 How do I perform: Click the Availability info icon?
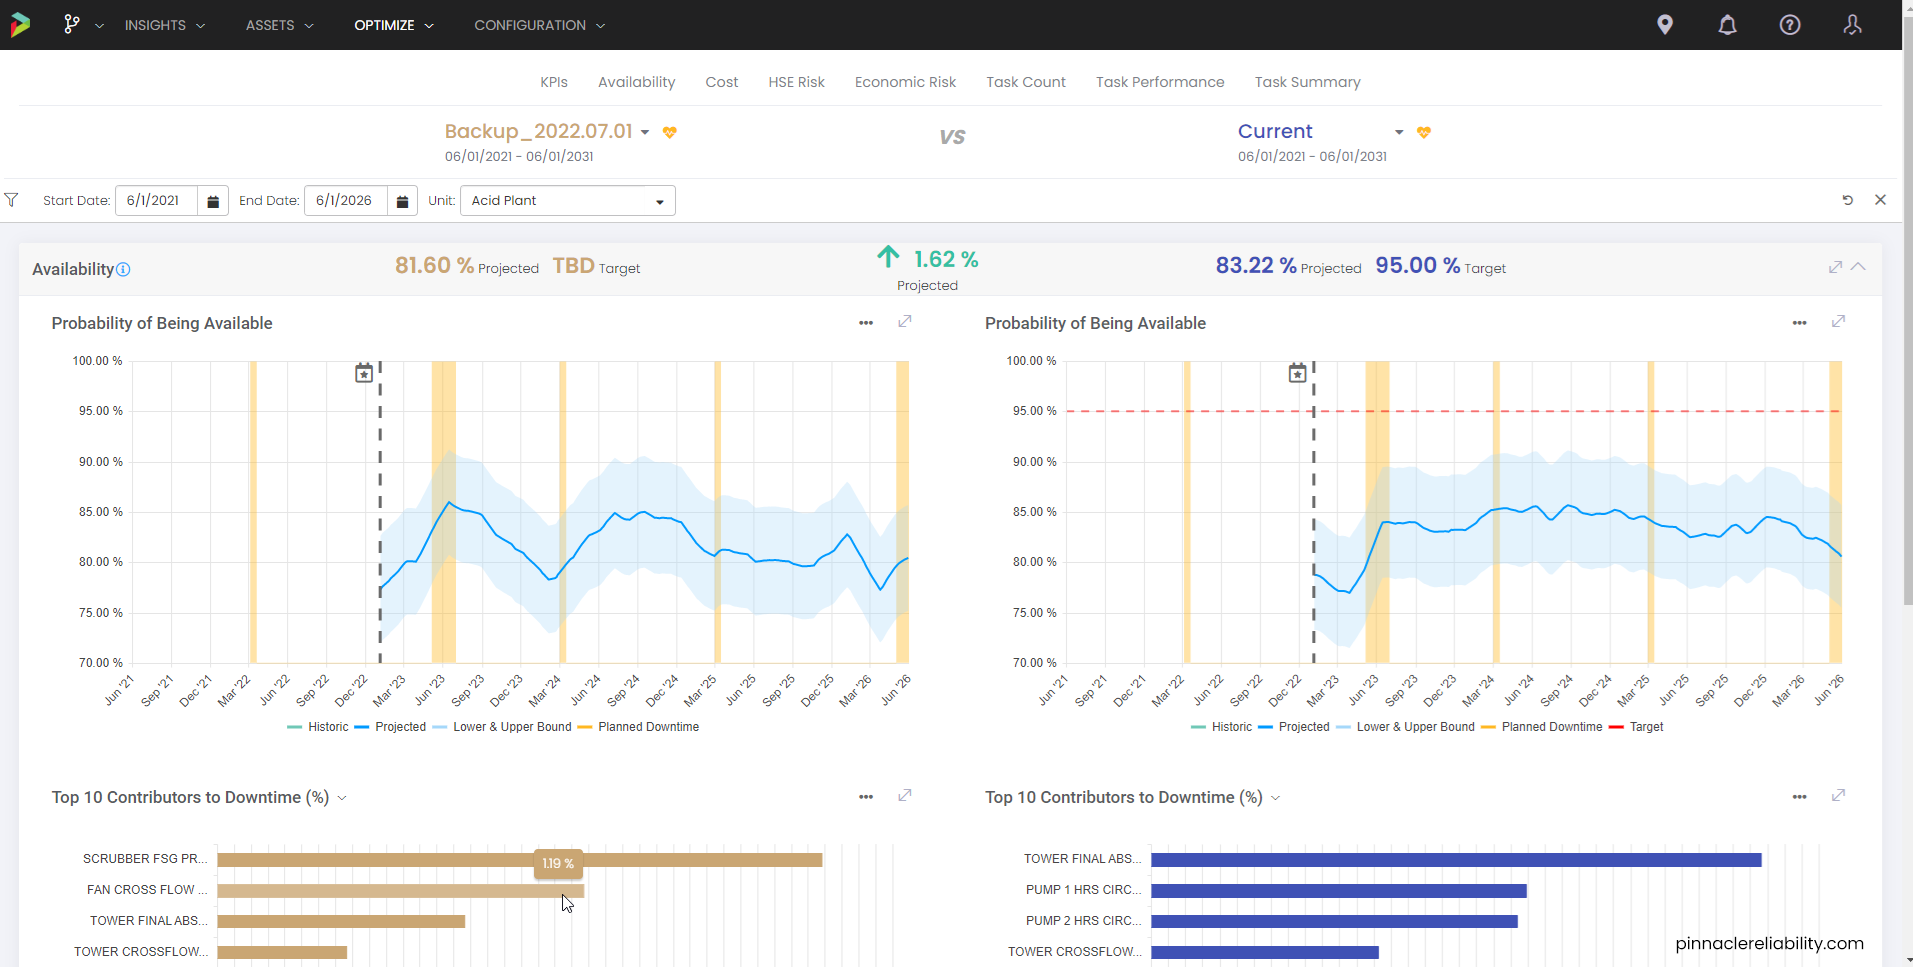coord(123,269)
